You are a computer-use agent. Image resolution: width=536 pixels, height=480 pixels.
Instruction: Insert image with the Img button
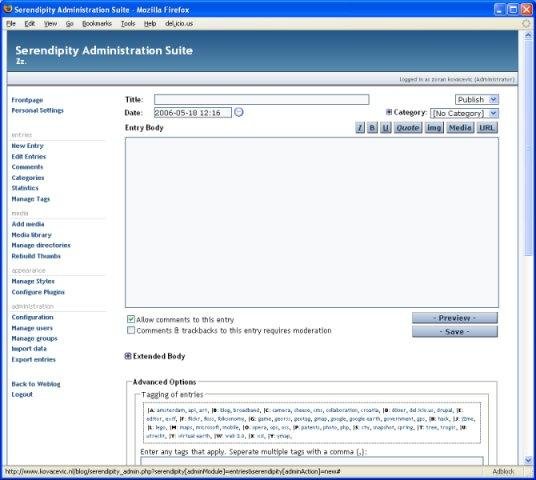(434, 128)
